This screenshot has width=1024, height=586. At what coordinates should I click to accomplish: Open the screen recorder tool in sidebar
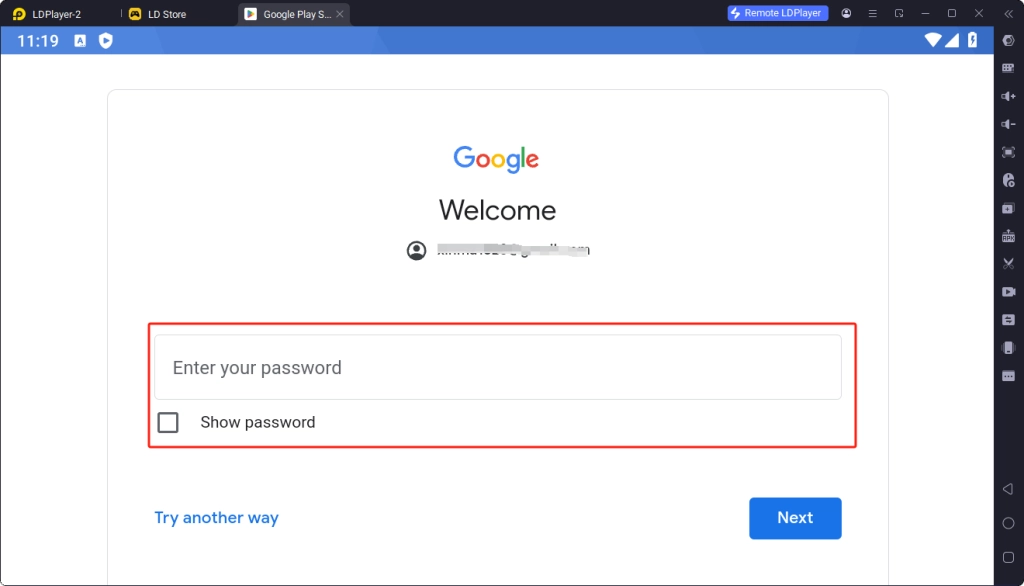[x=1008, y=291]
